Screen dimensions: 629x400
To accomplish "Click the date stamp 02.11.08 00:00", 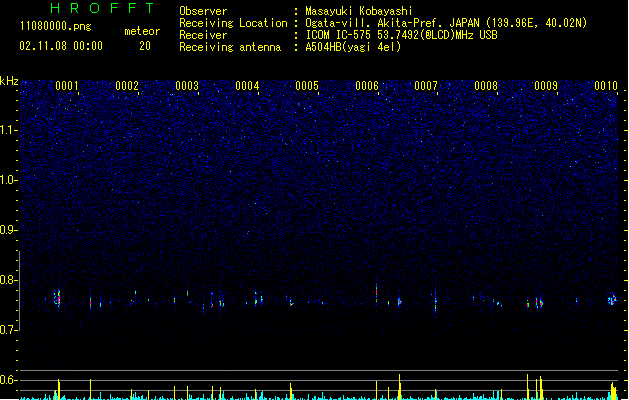I will 61,46.
